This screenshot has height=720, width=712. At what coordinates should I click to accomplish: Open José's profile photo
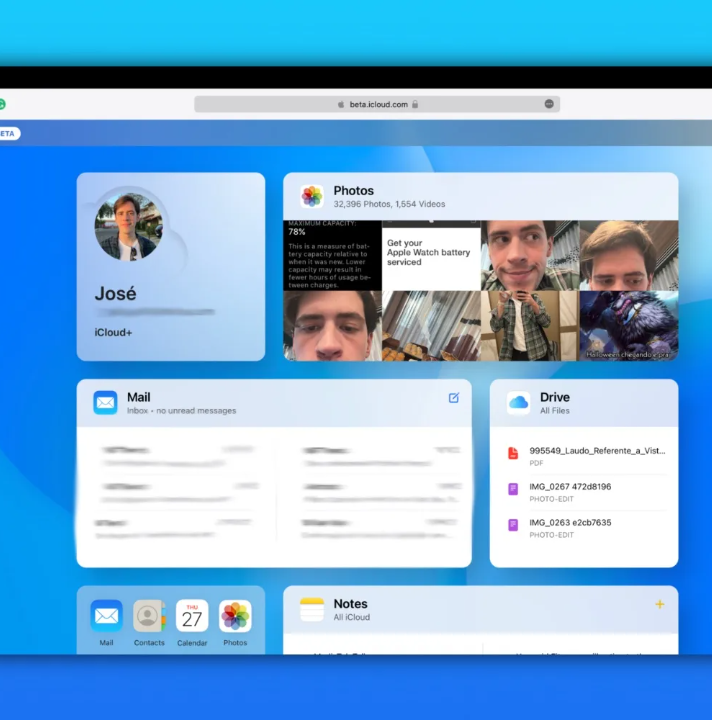(x=129, y=227)
